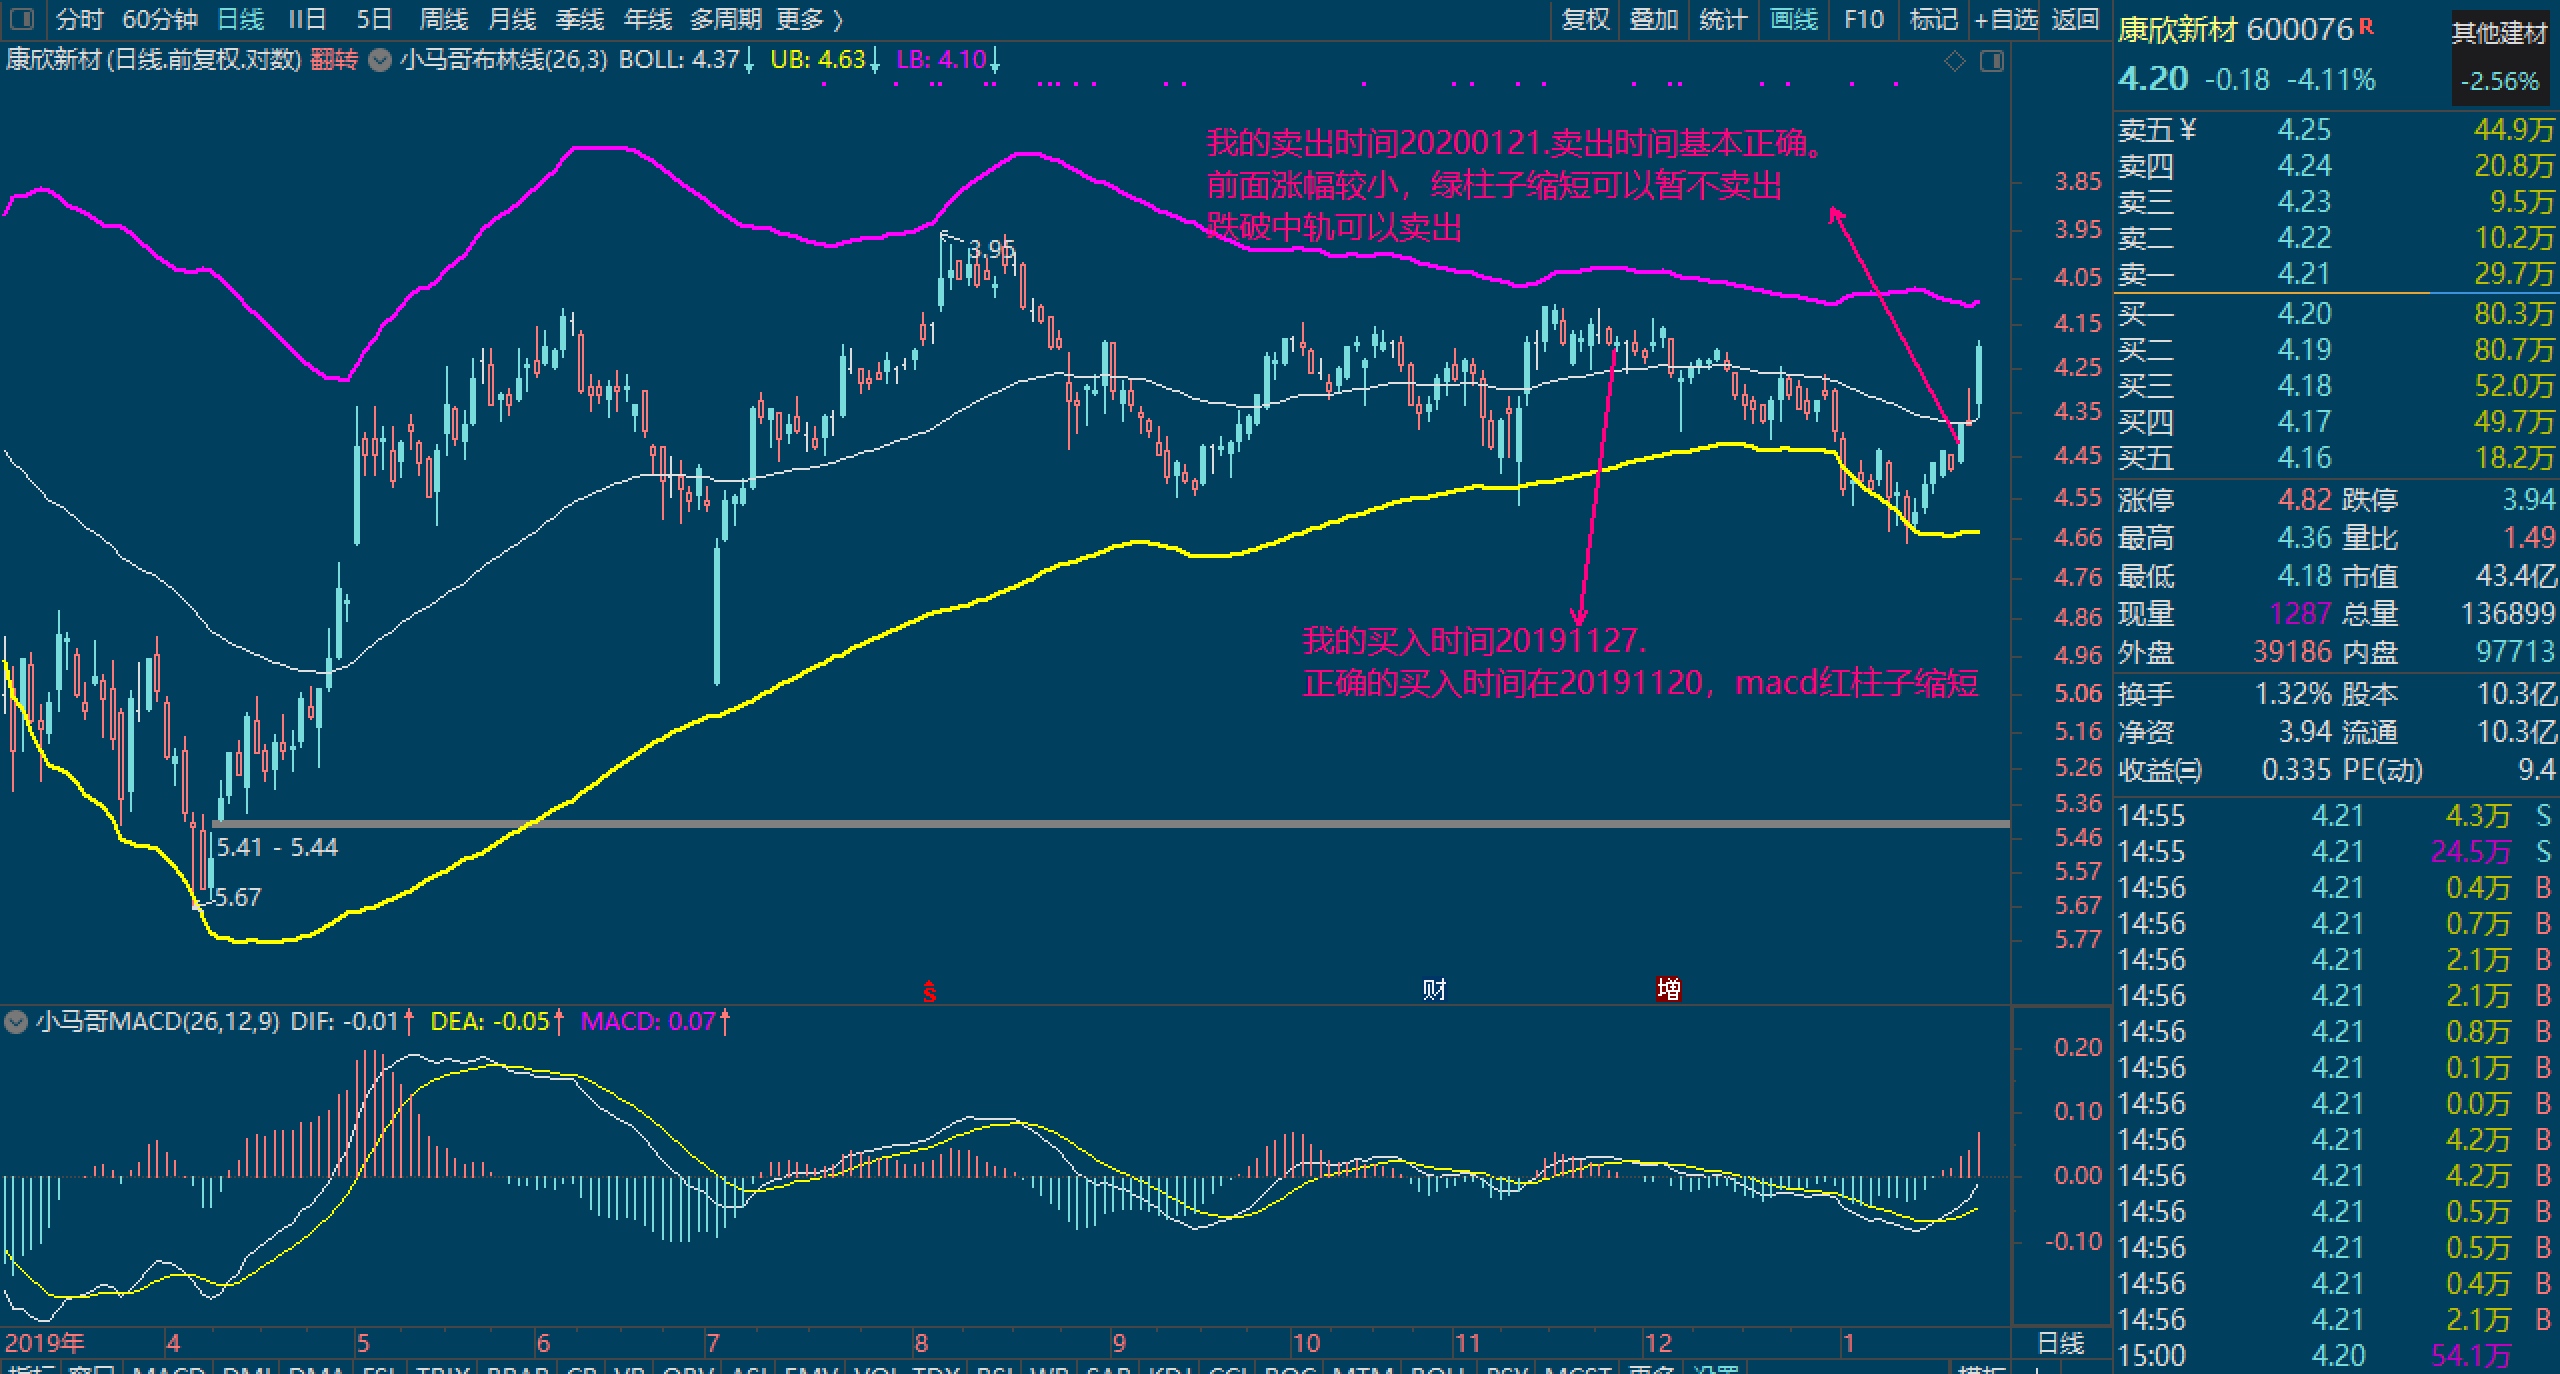
Task: Toggle the 翻转 chart flip option
Action: point(334,60)
